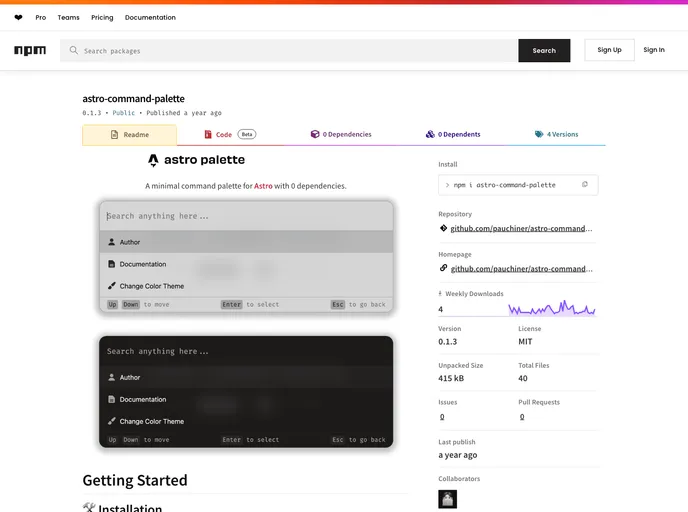
Task: Click the Published a year ago text
Action: point(184,113)
